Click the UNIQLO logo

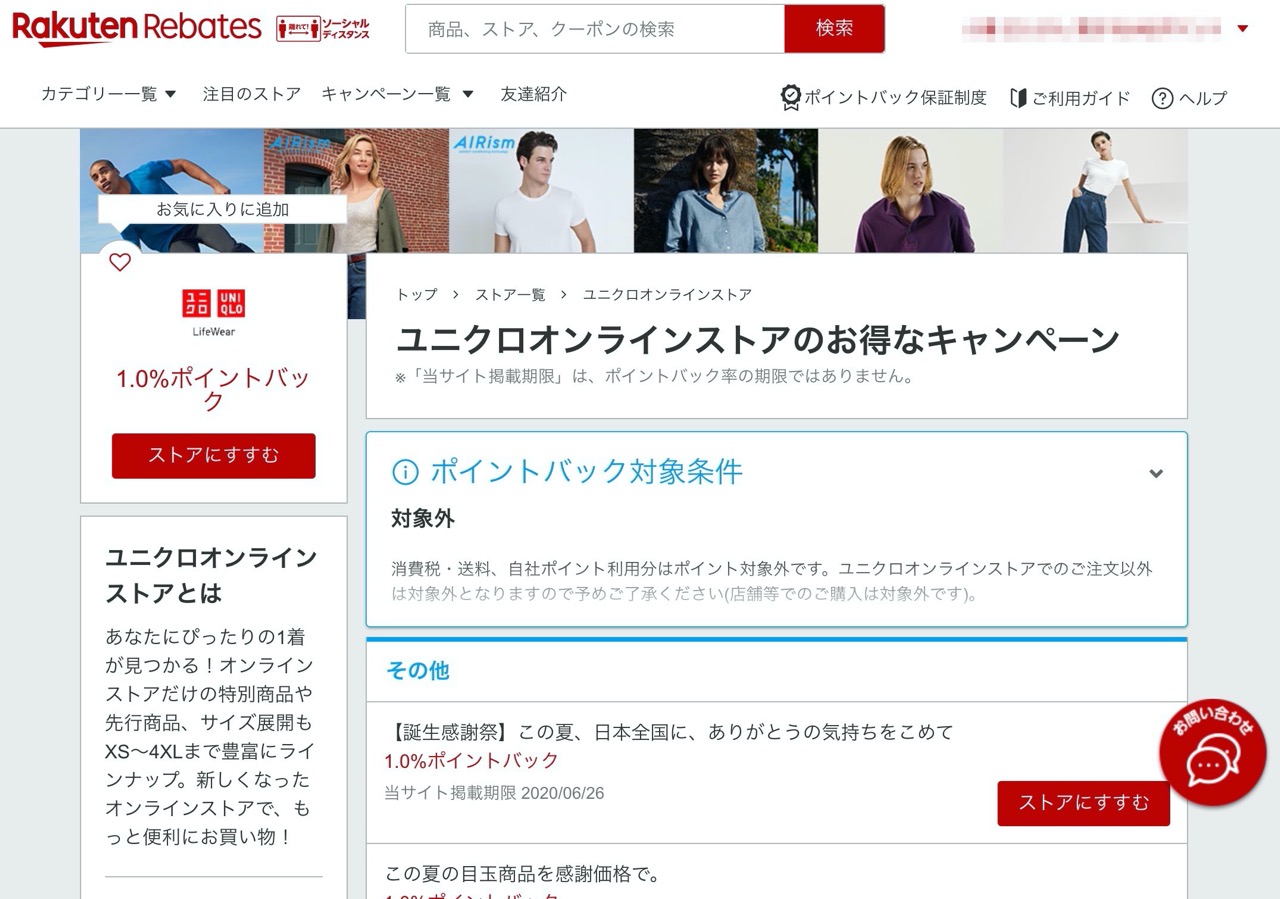[213, 311]
